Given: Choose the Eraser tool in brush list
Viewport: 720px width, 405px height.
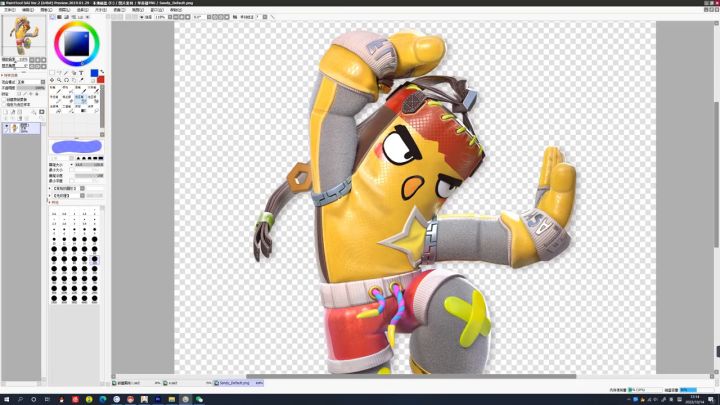Looking at the screenshot, I should 68,100.
